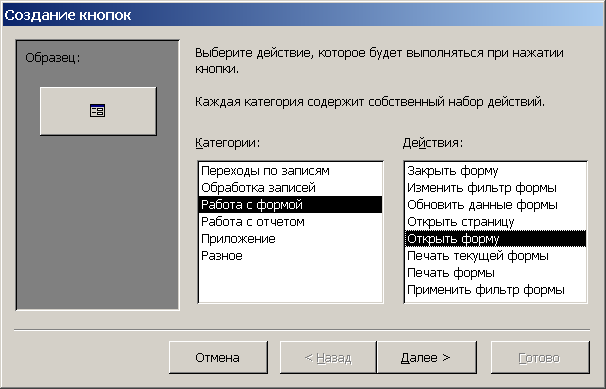Select the Приложение category

290,238
